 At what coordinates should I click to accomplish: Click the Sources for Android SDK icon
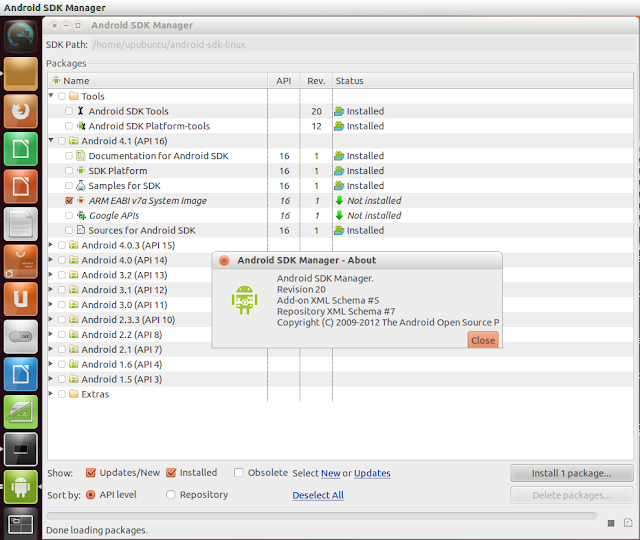click(x=81, y=230)
